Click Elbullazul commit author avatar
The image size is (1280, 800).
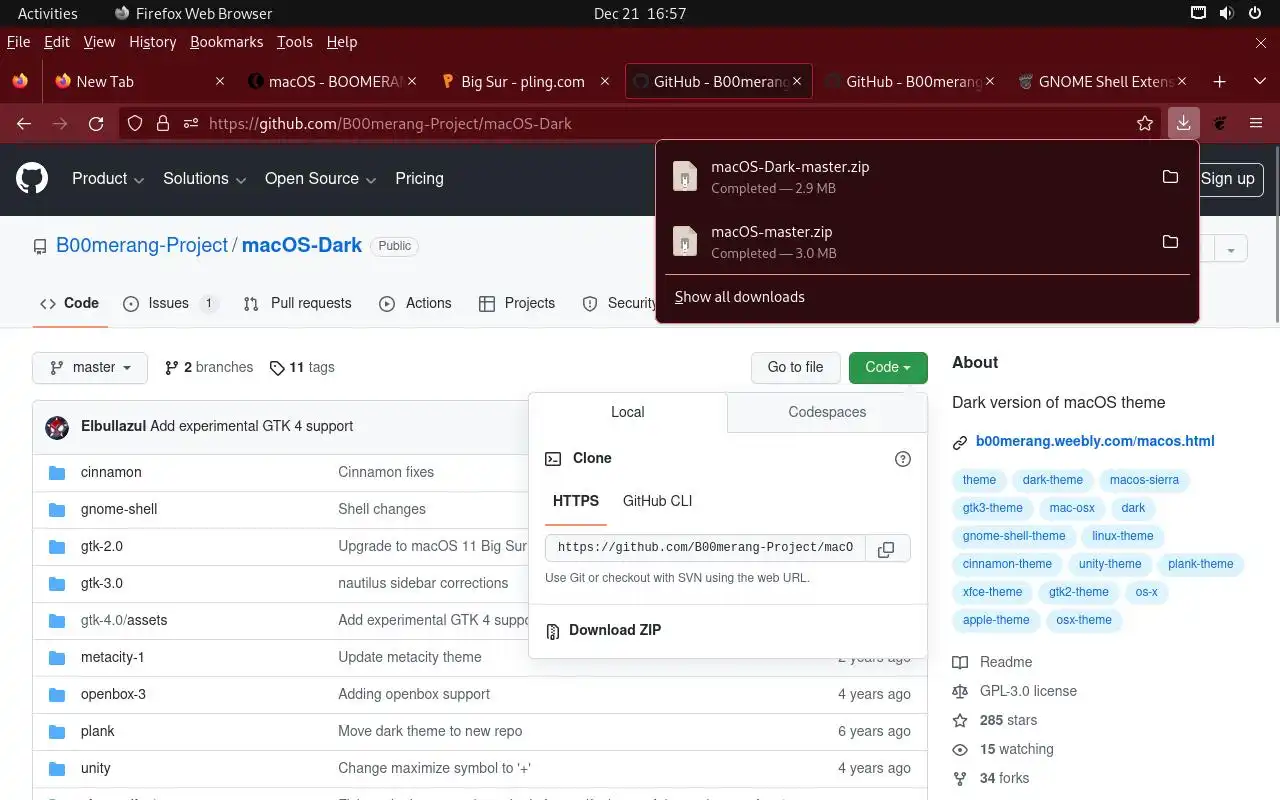57,427
